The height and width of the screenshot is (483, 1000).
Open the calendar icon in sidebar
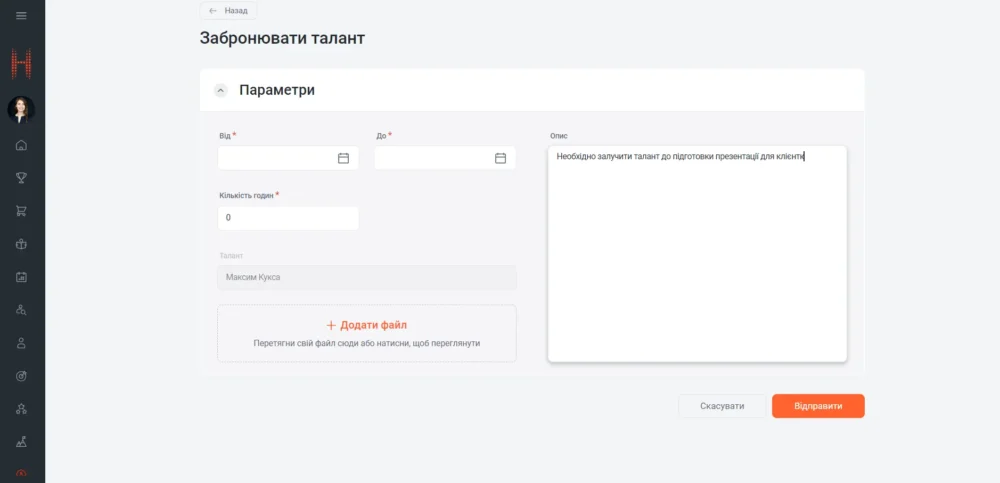pos(22,277)
